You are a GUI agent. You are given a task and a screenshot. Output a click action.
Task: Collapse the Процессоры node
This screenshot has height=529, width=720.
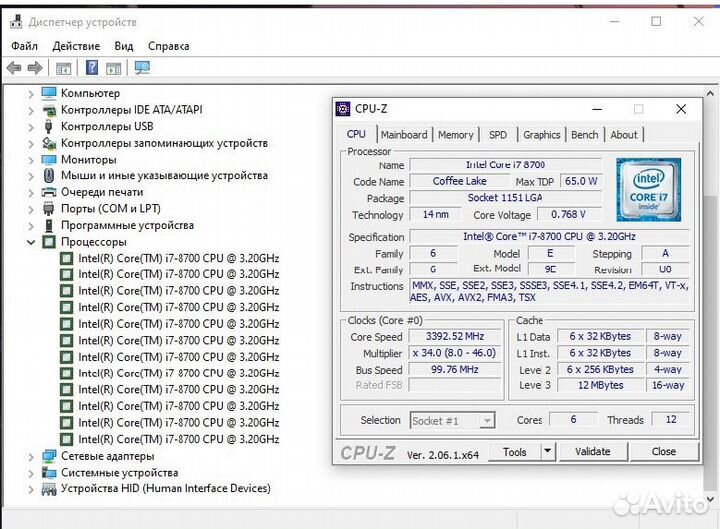[30, 242]
